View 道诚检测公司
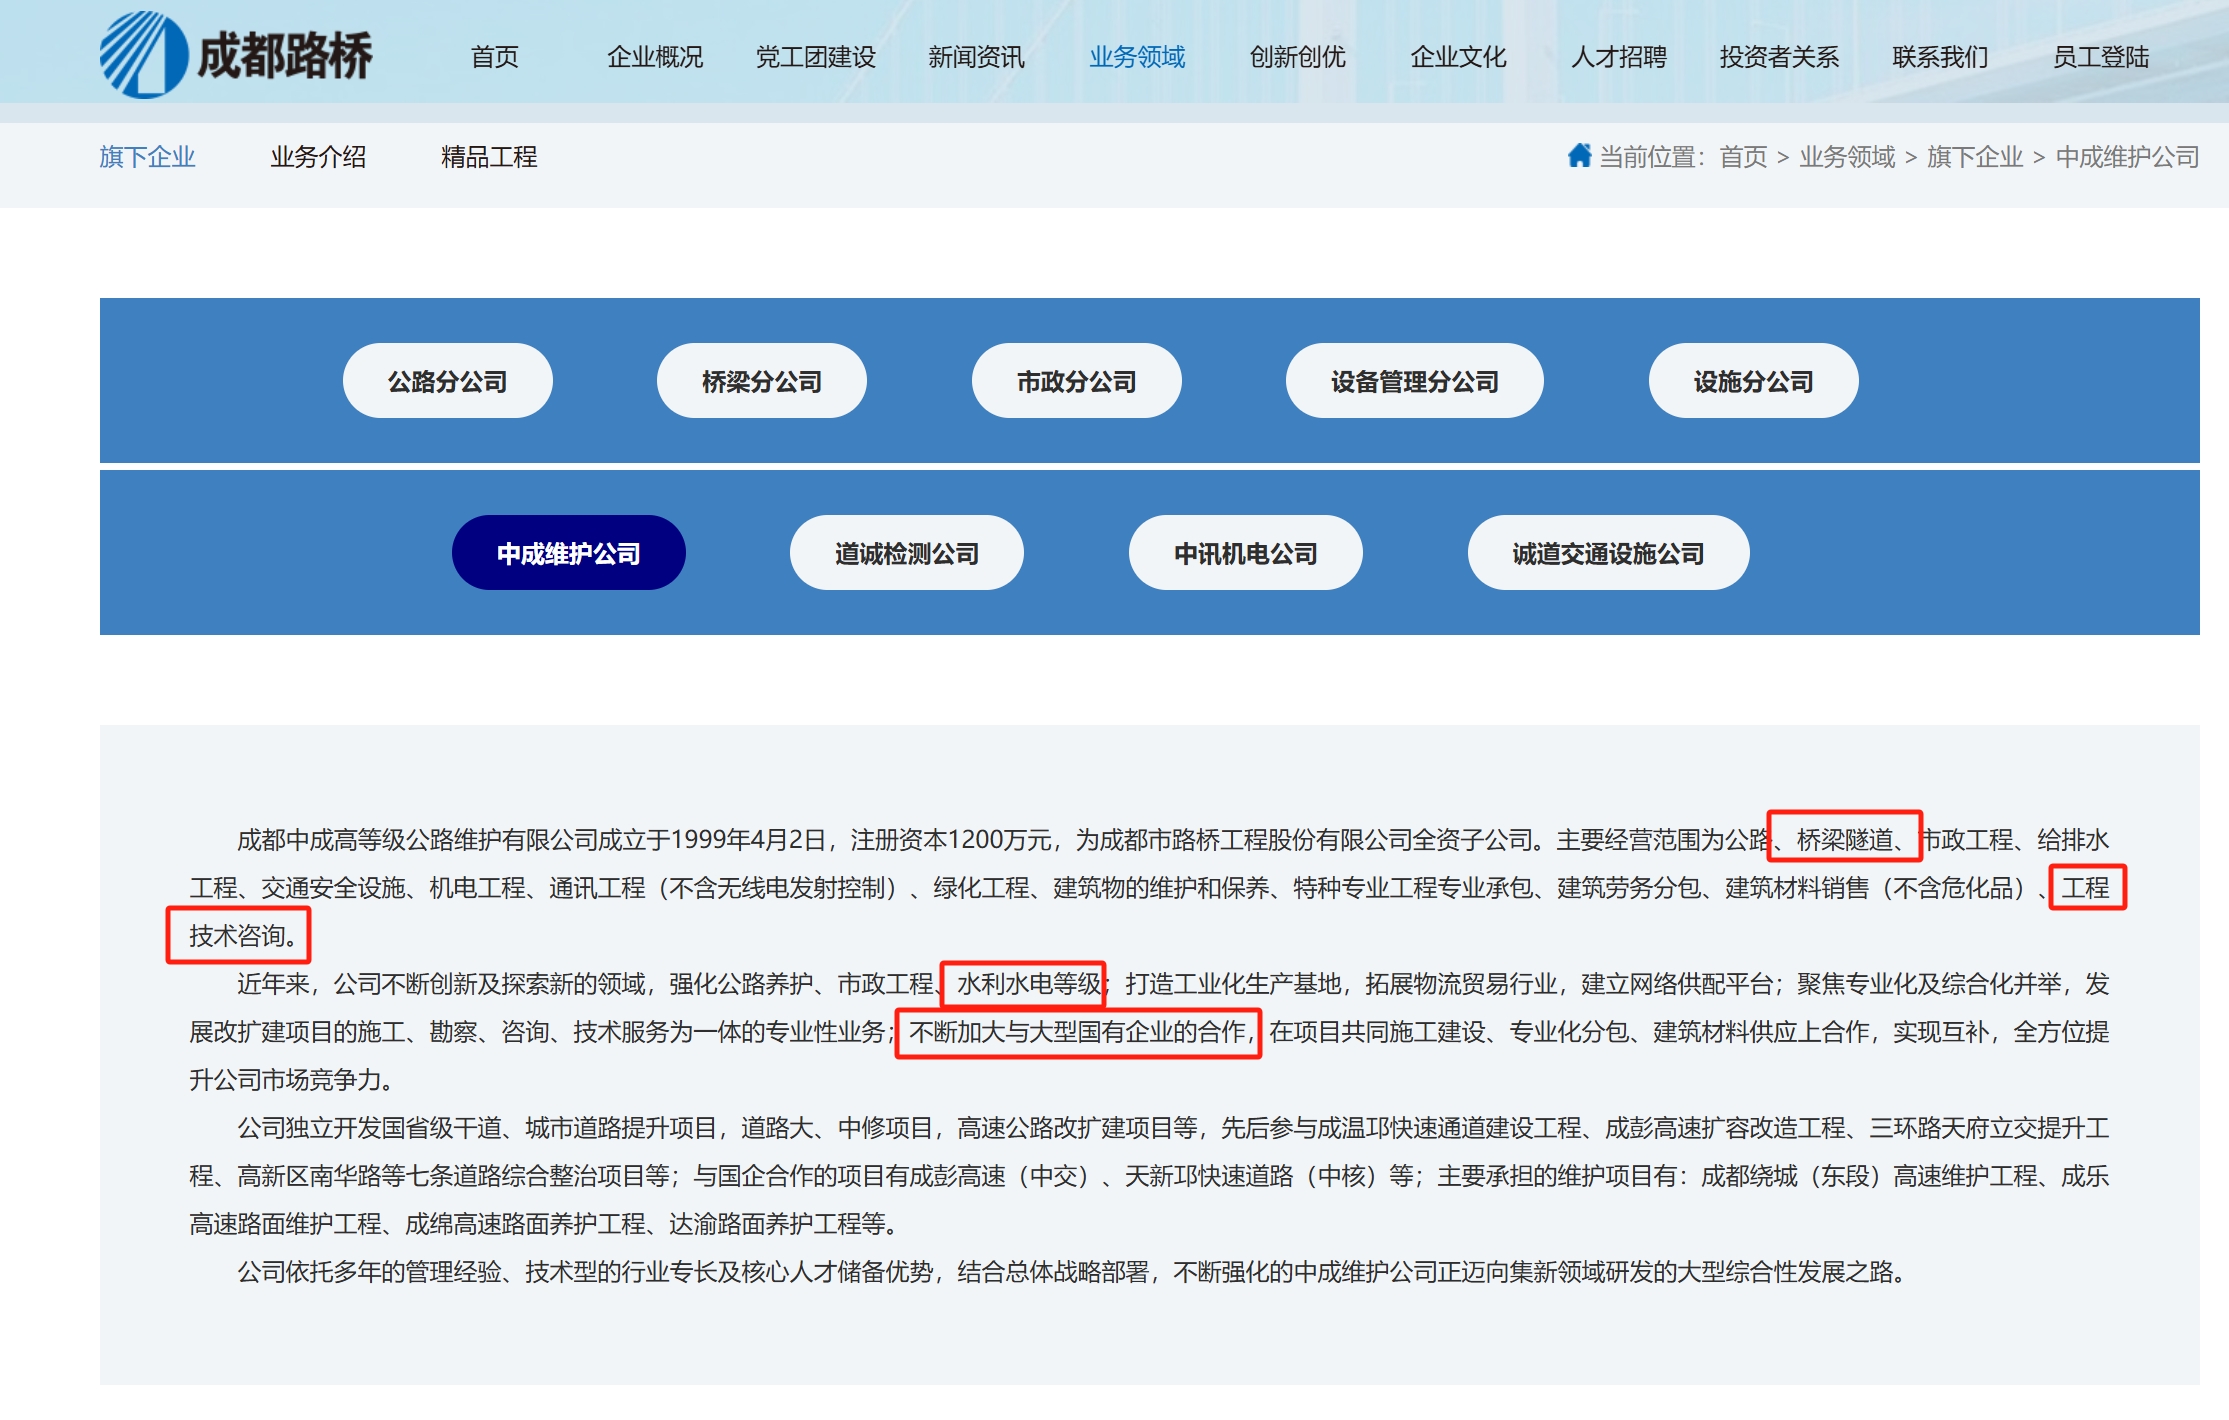 907,553
